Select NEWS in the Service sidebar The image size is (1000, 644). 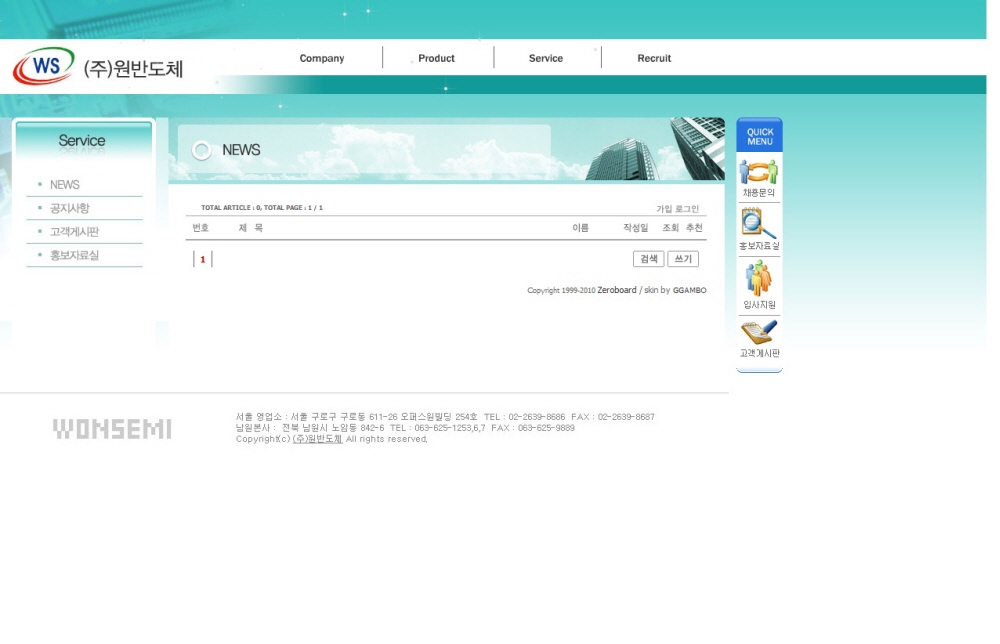[65, 185]
